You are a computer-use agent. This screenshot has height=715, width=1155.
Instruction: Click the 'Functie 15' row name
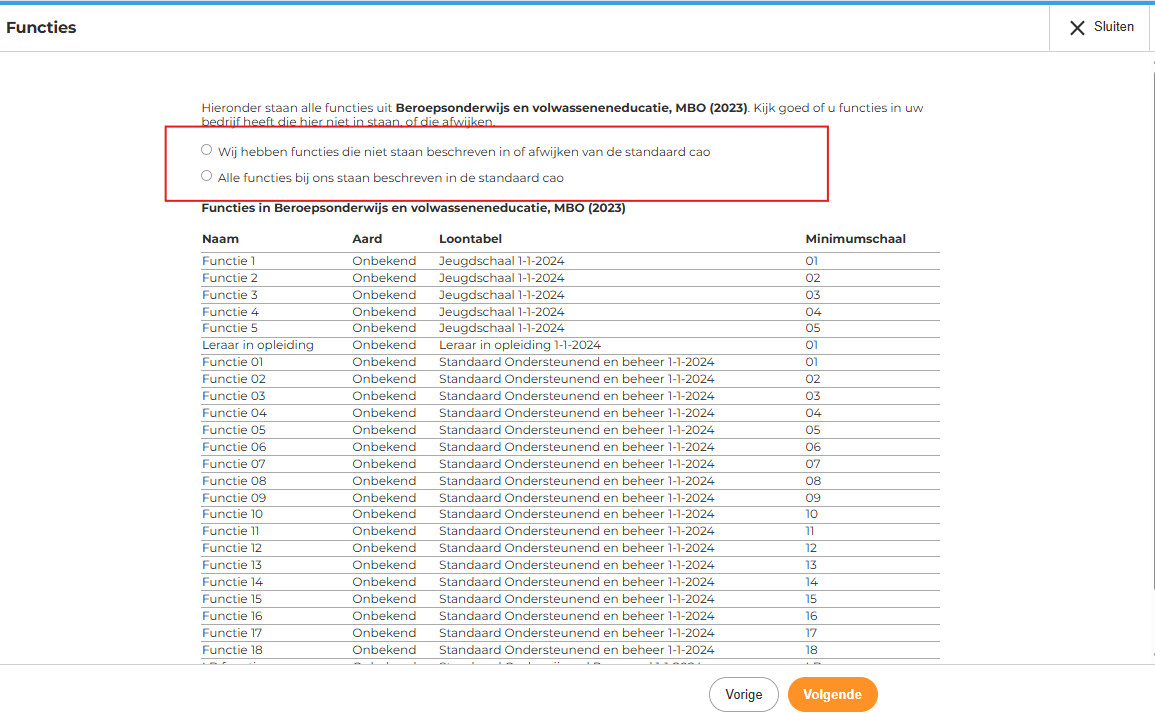click(232, 599)
